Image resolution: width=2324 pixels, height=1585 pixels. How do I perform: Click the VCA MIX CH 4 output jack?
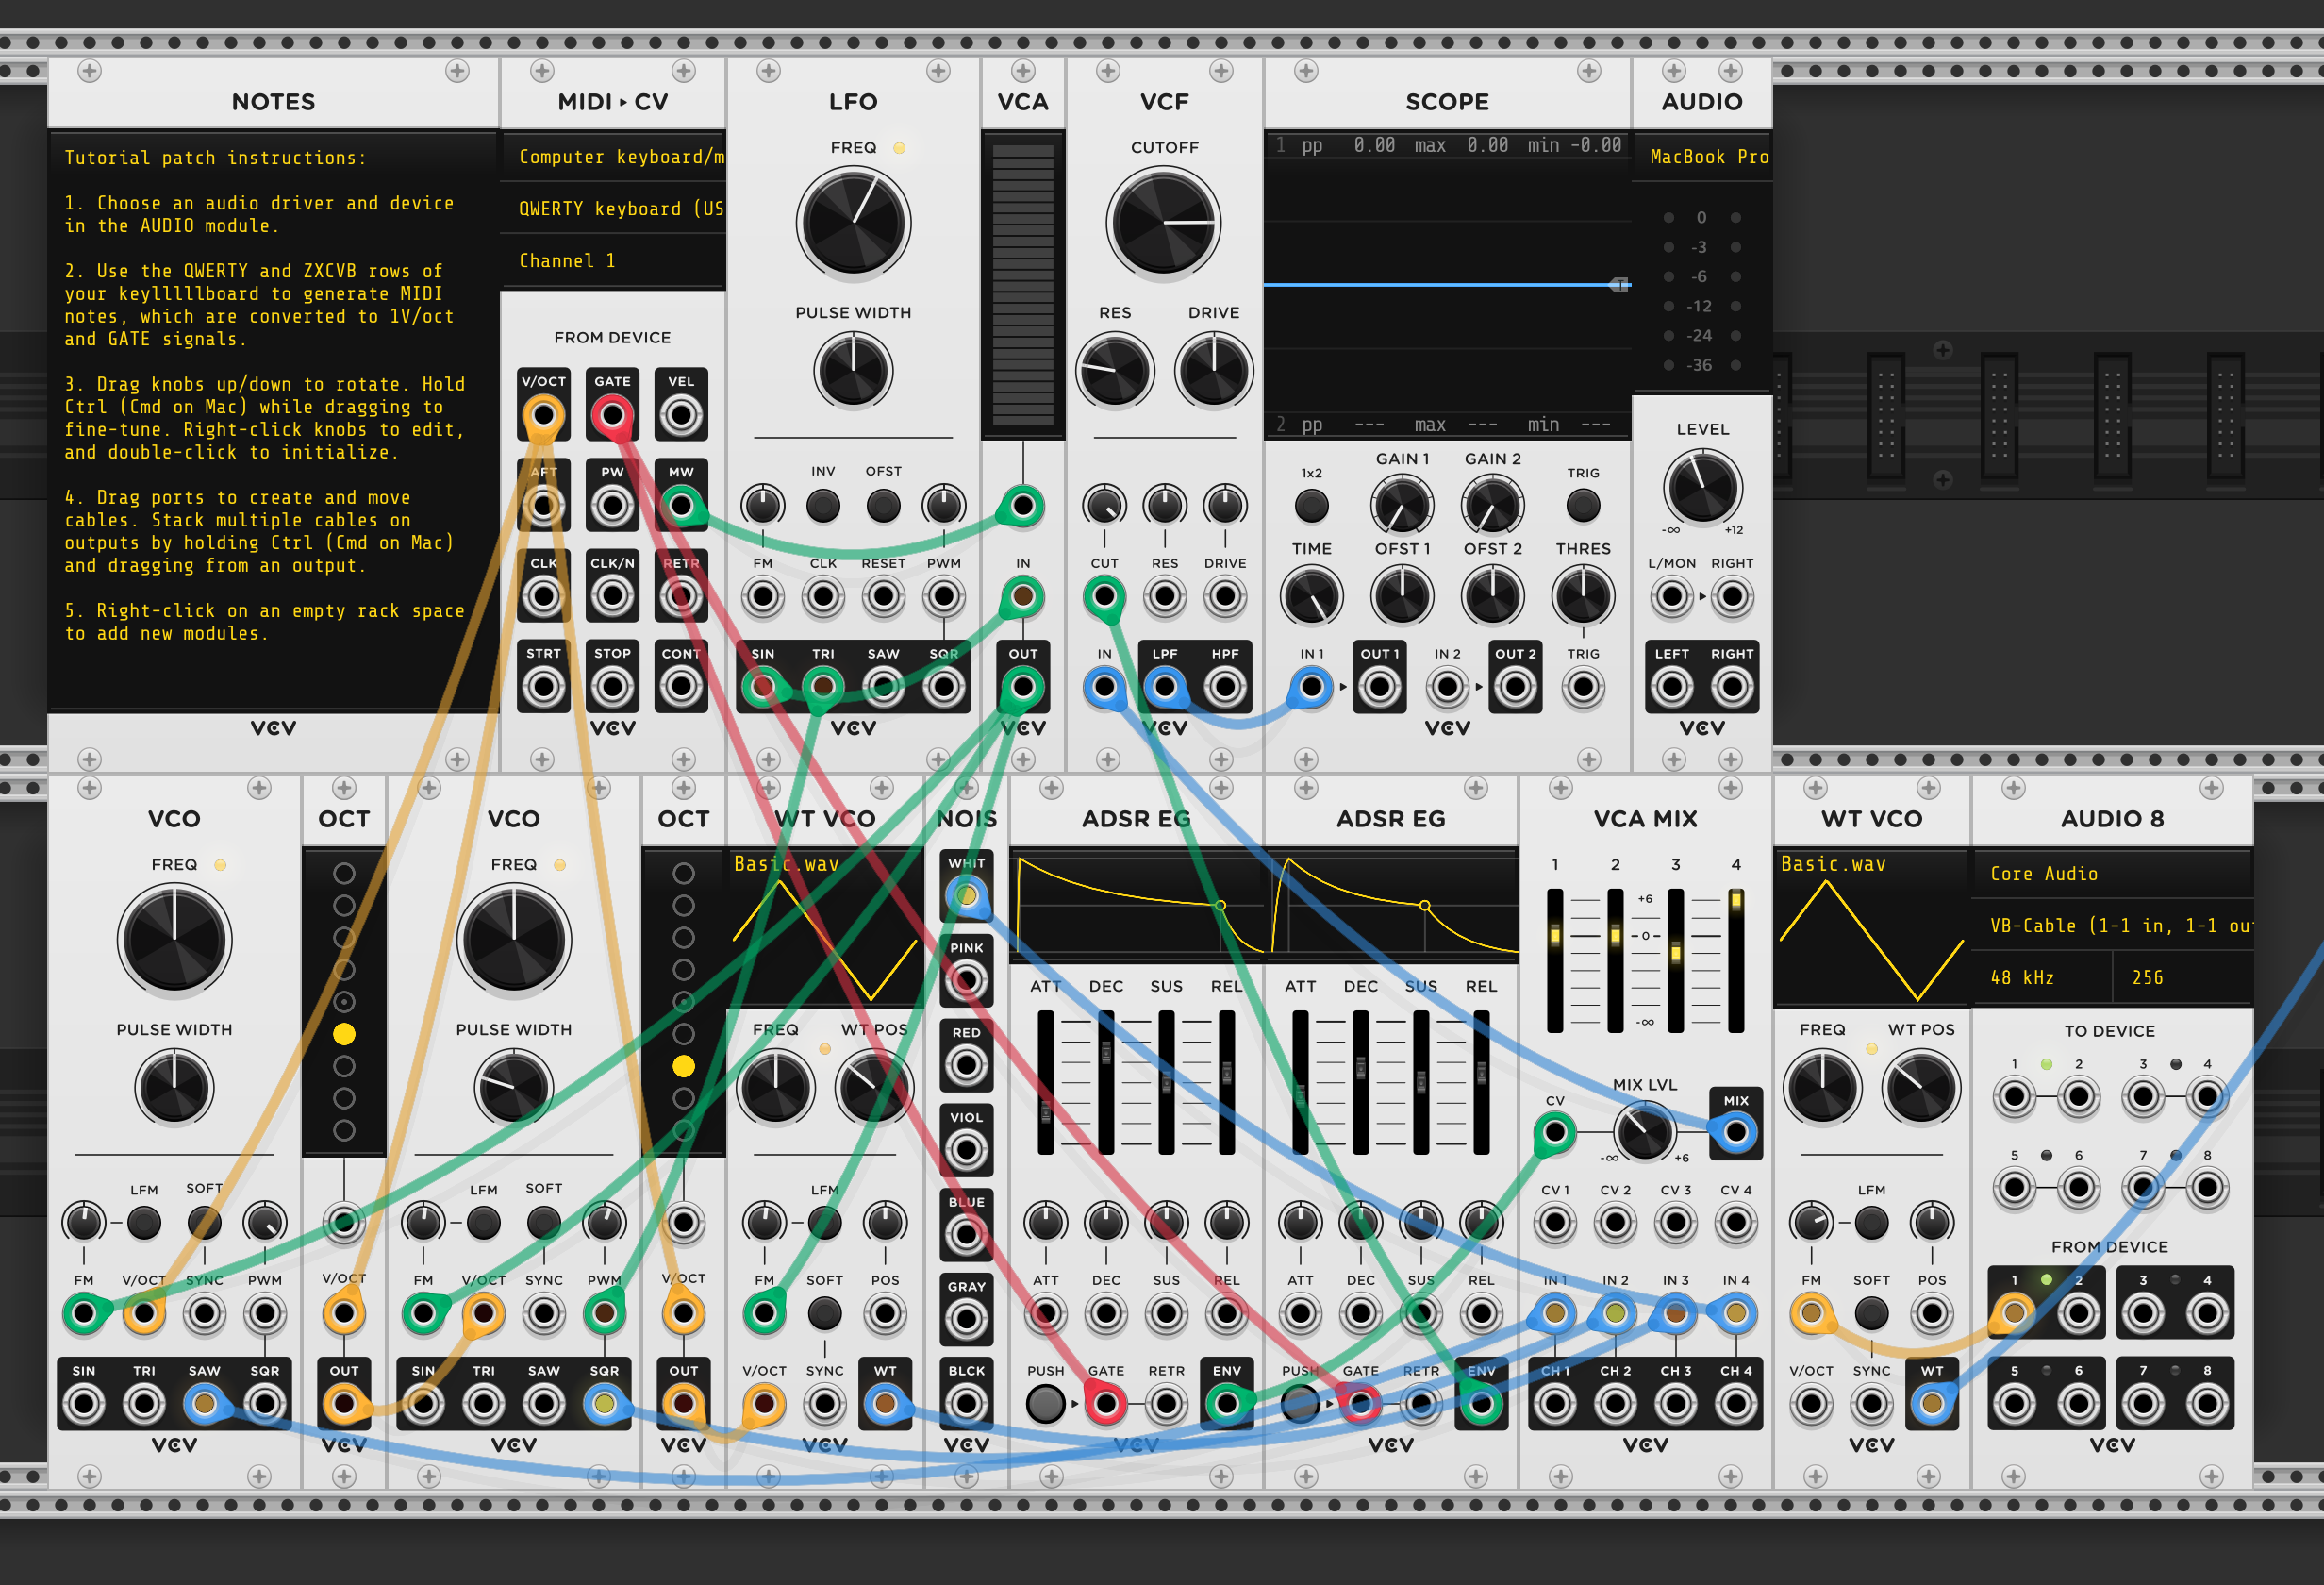1736,1404
